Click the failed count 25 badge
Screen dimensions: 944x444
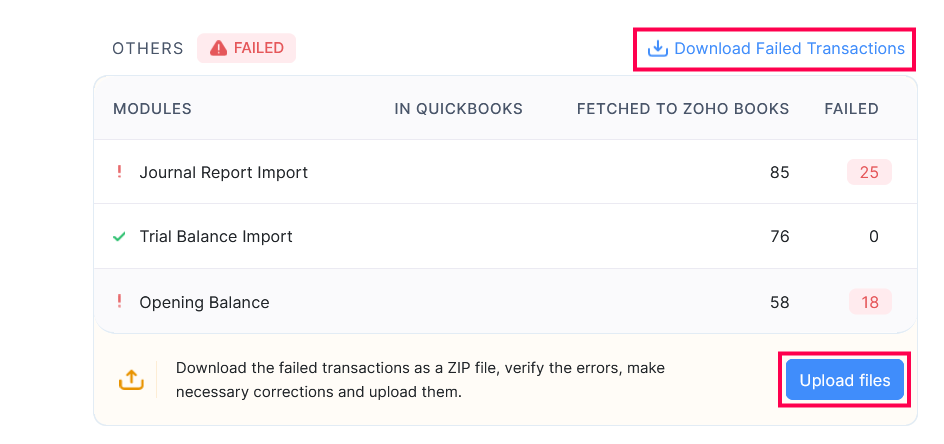869,172
